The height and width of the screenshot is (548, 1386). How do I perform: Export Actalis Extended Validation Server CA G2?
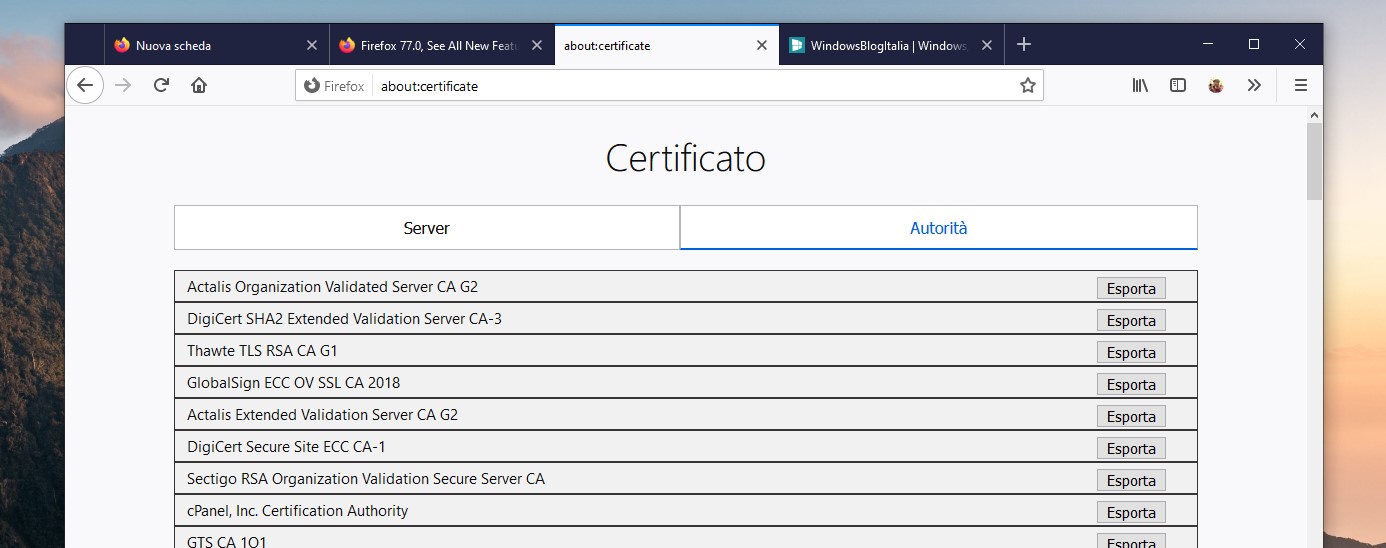(1131, 416)
